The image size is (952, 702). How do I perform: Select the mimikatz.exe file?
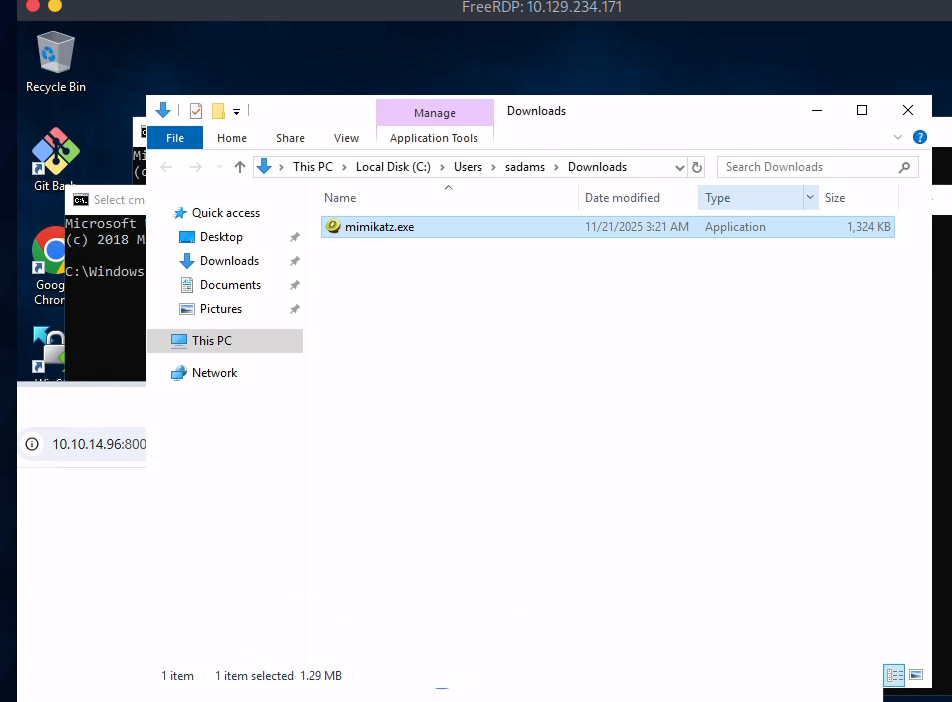(x=607, y=227)
